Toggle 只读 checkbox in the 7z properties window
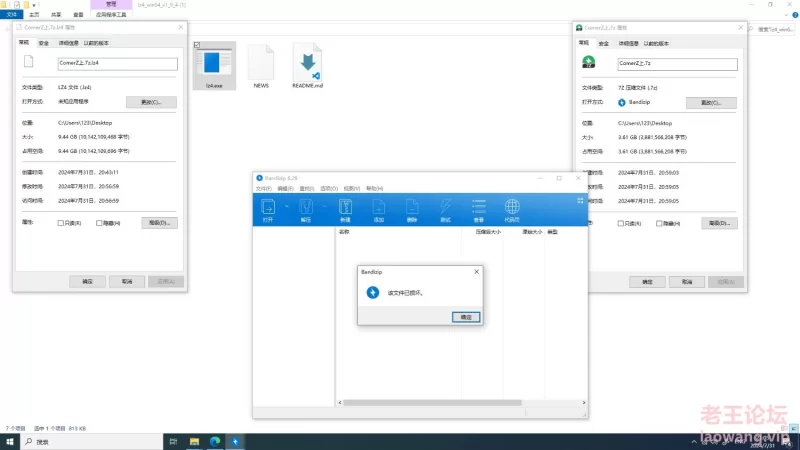 click(x=621, y=223)
